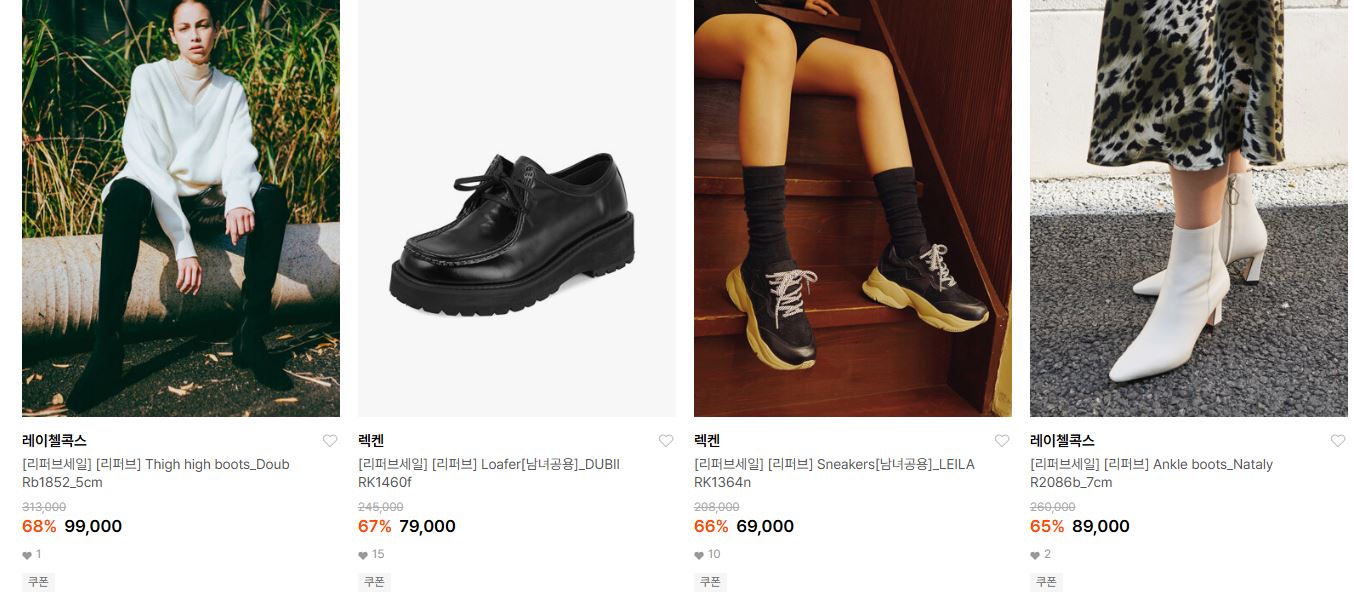Open the black loafer product image
This screenshot has height=598, width=1354.
[x=517, y=208]
